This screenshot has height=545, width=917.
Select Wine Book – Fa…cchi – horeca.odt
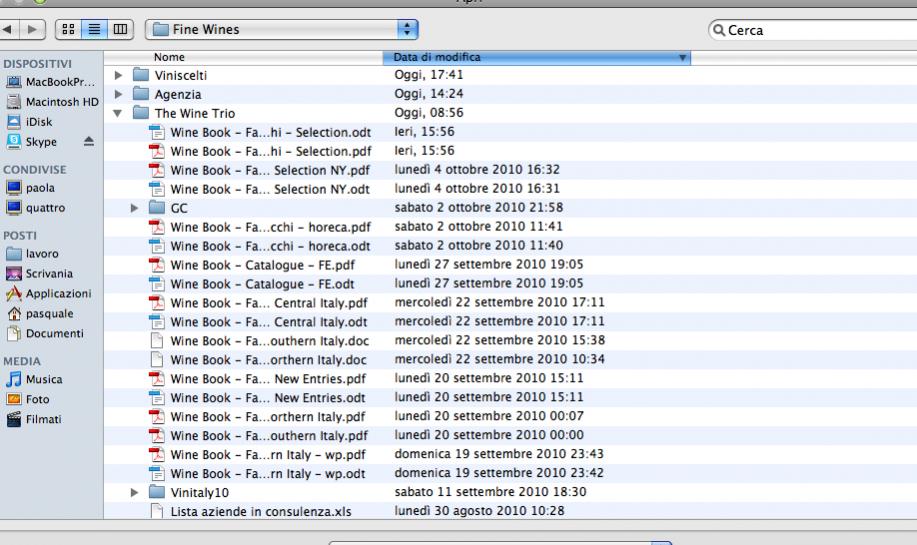coord(260,246)
